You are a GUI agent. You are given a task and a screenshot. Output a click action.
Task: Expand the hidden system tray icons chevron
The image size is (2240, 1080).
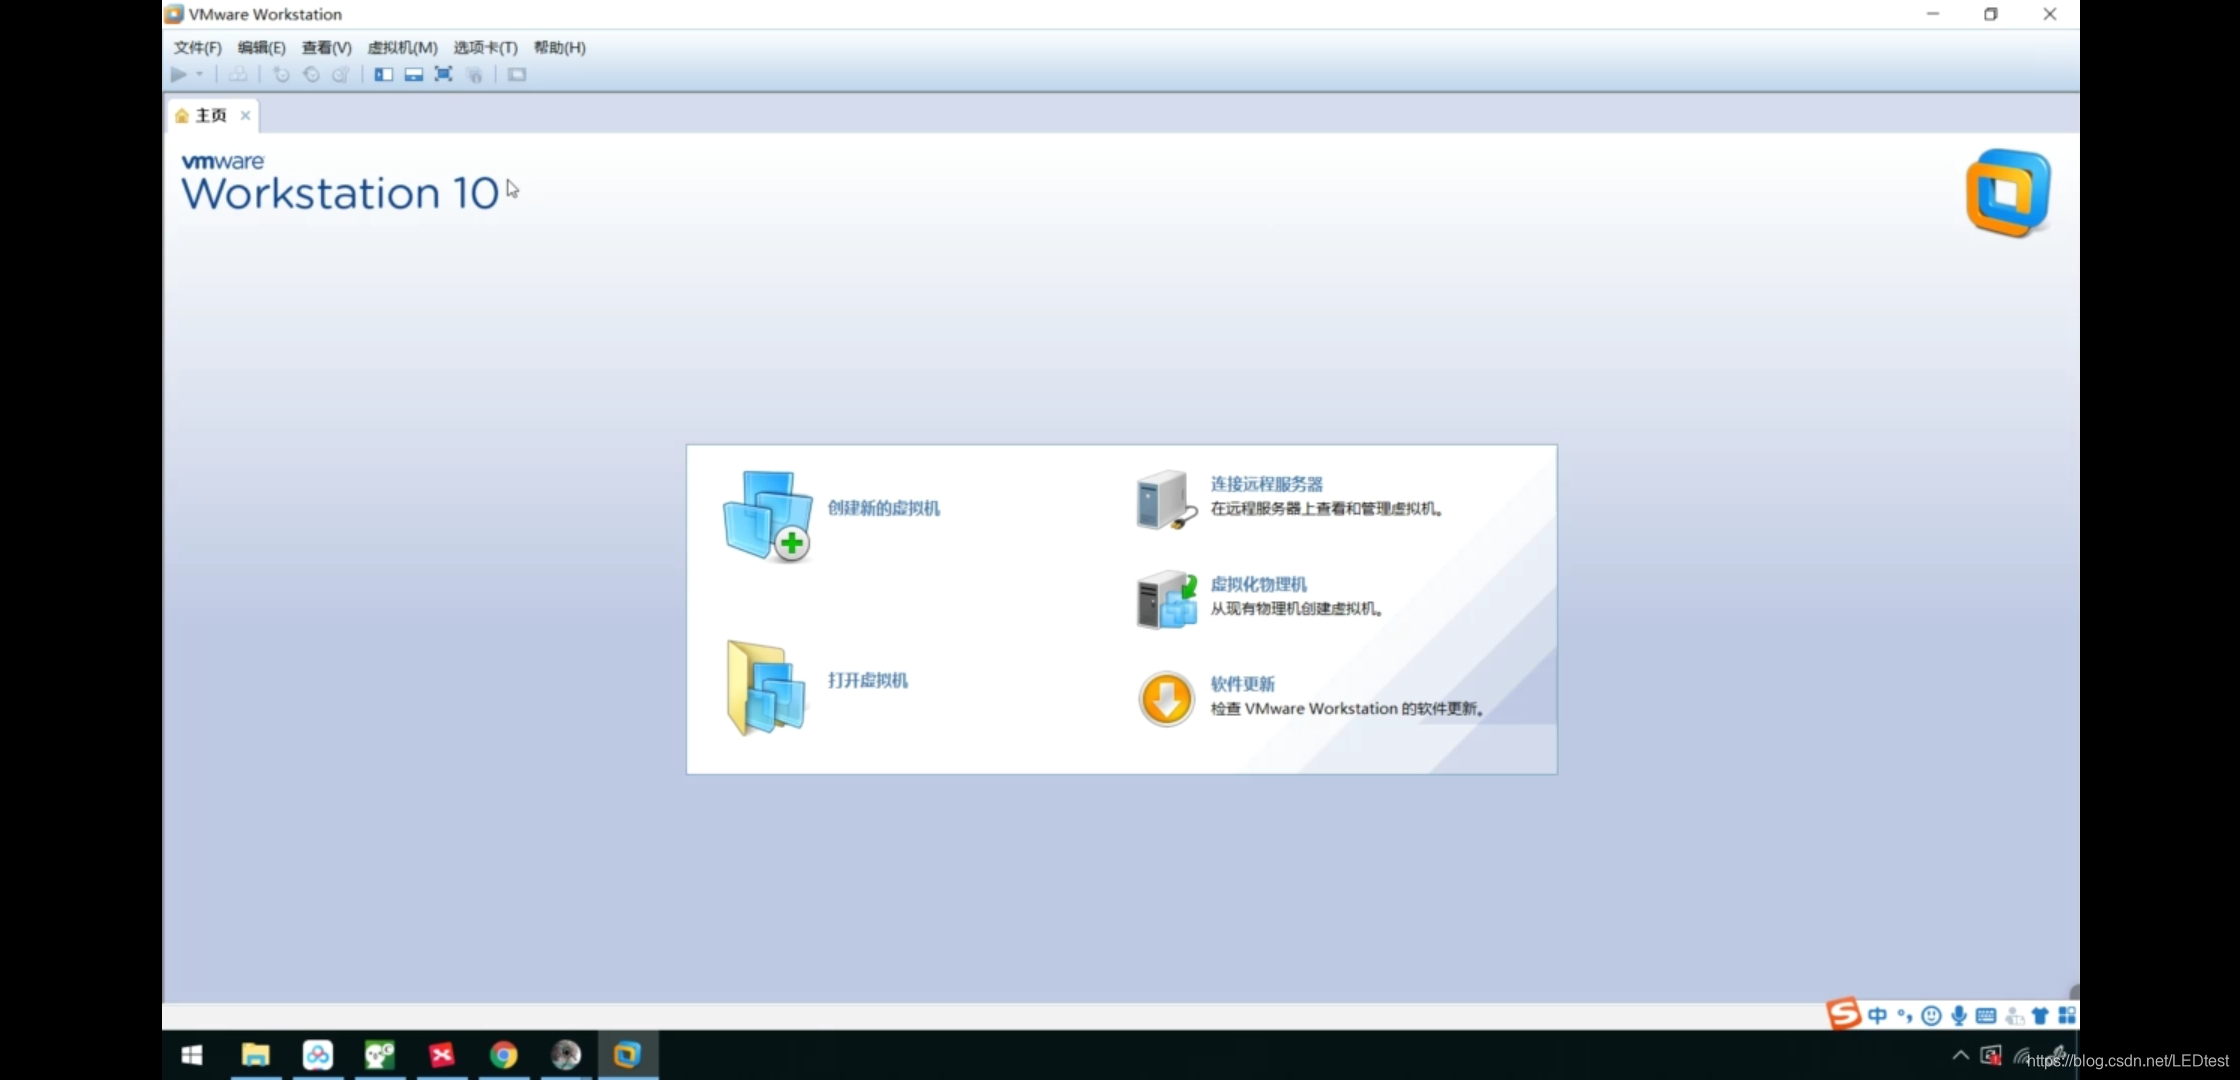(1960, 1055)
